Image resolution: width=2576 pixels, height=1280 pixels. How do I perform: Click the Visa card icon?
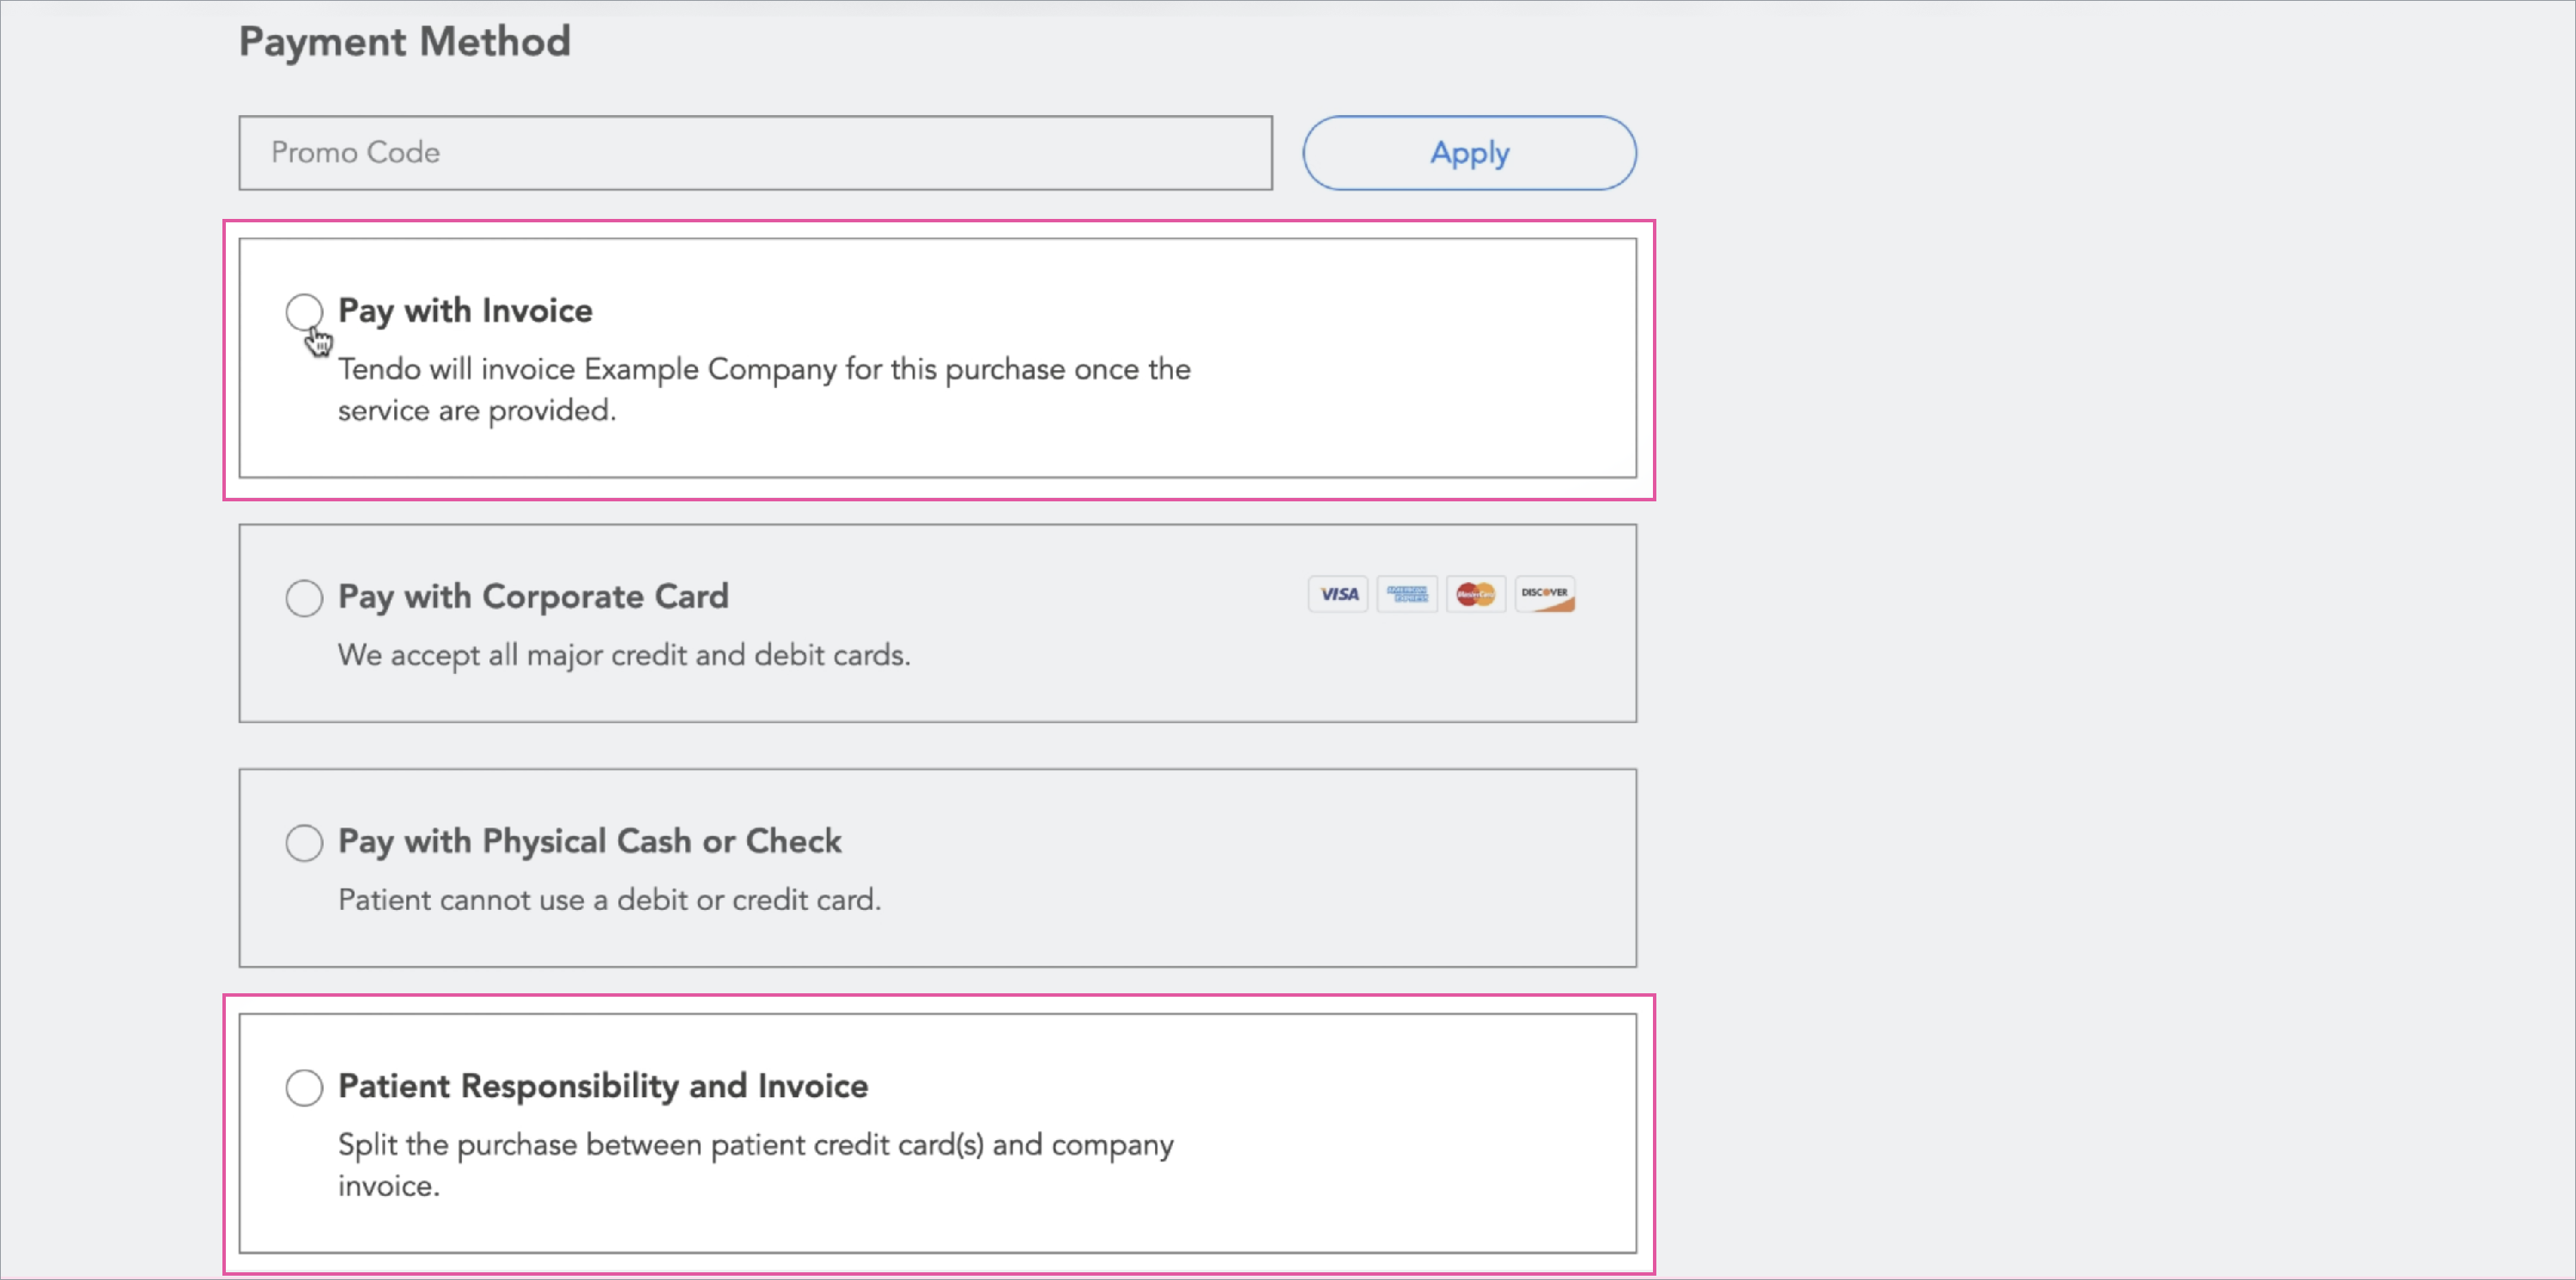tap(1338, 594)
